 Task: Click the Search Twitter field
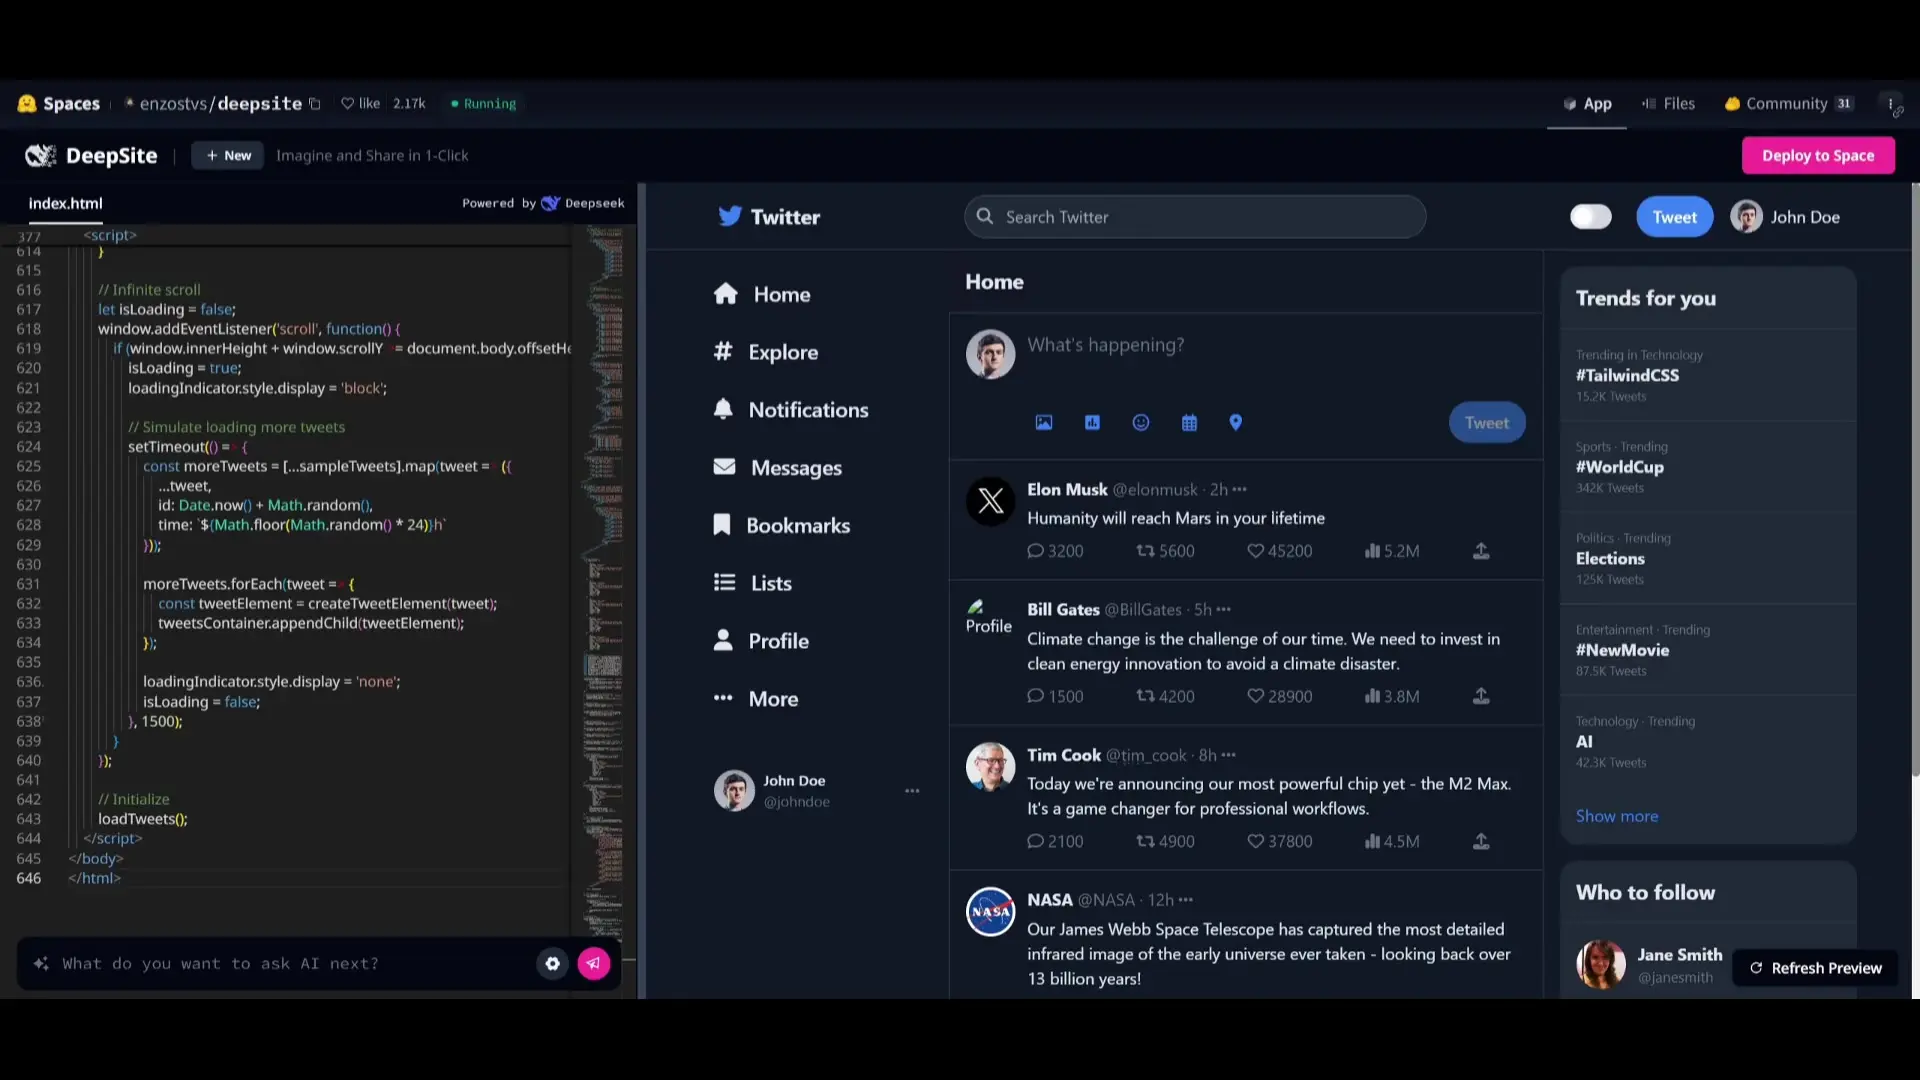coord(1195,217)
